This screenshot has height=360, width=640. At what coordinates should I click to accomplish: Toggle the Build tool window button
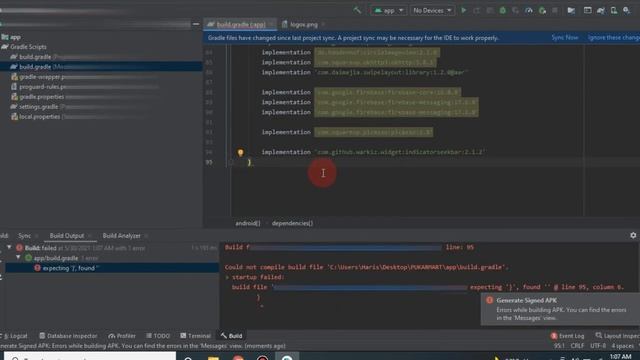click(x=231, y=336)
